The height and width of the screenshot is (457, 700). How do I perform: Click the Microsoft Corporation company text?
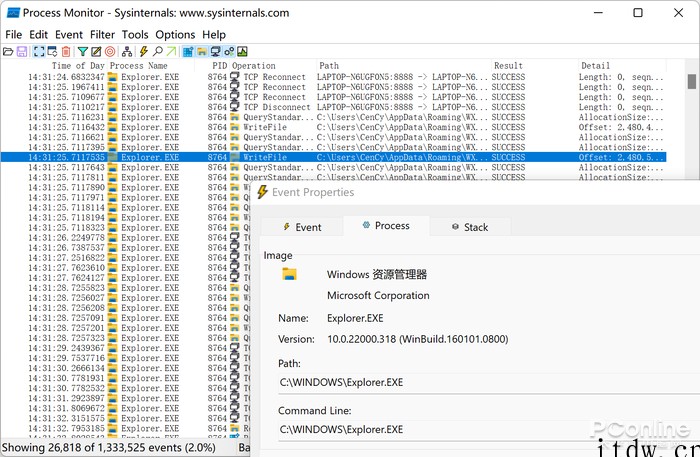pos(378,295)
